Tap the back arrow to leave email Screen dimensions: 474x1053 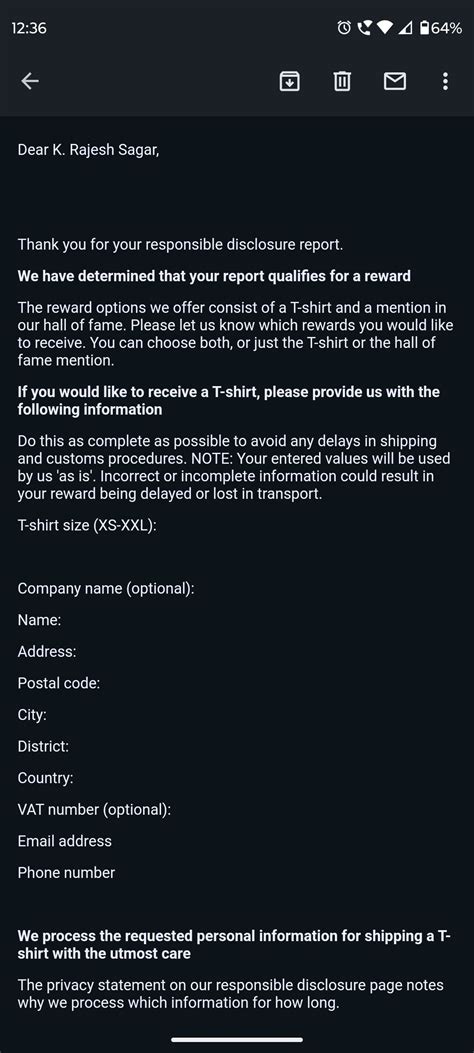coord(30,81)
